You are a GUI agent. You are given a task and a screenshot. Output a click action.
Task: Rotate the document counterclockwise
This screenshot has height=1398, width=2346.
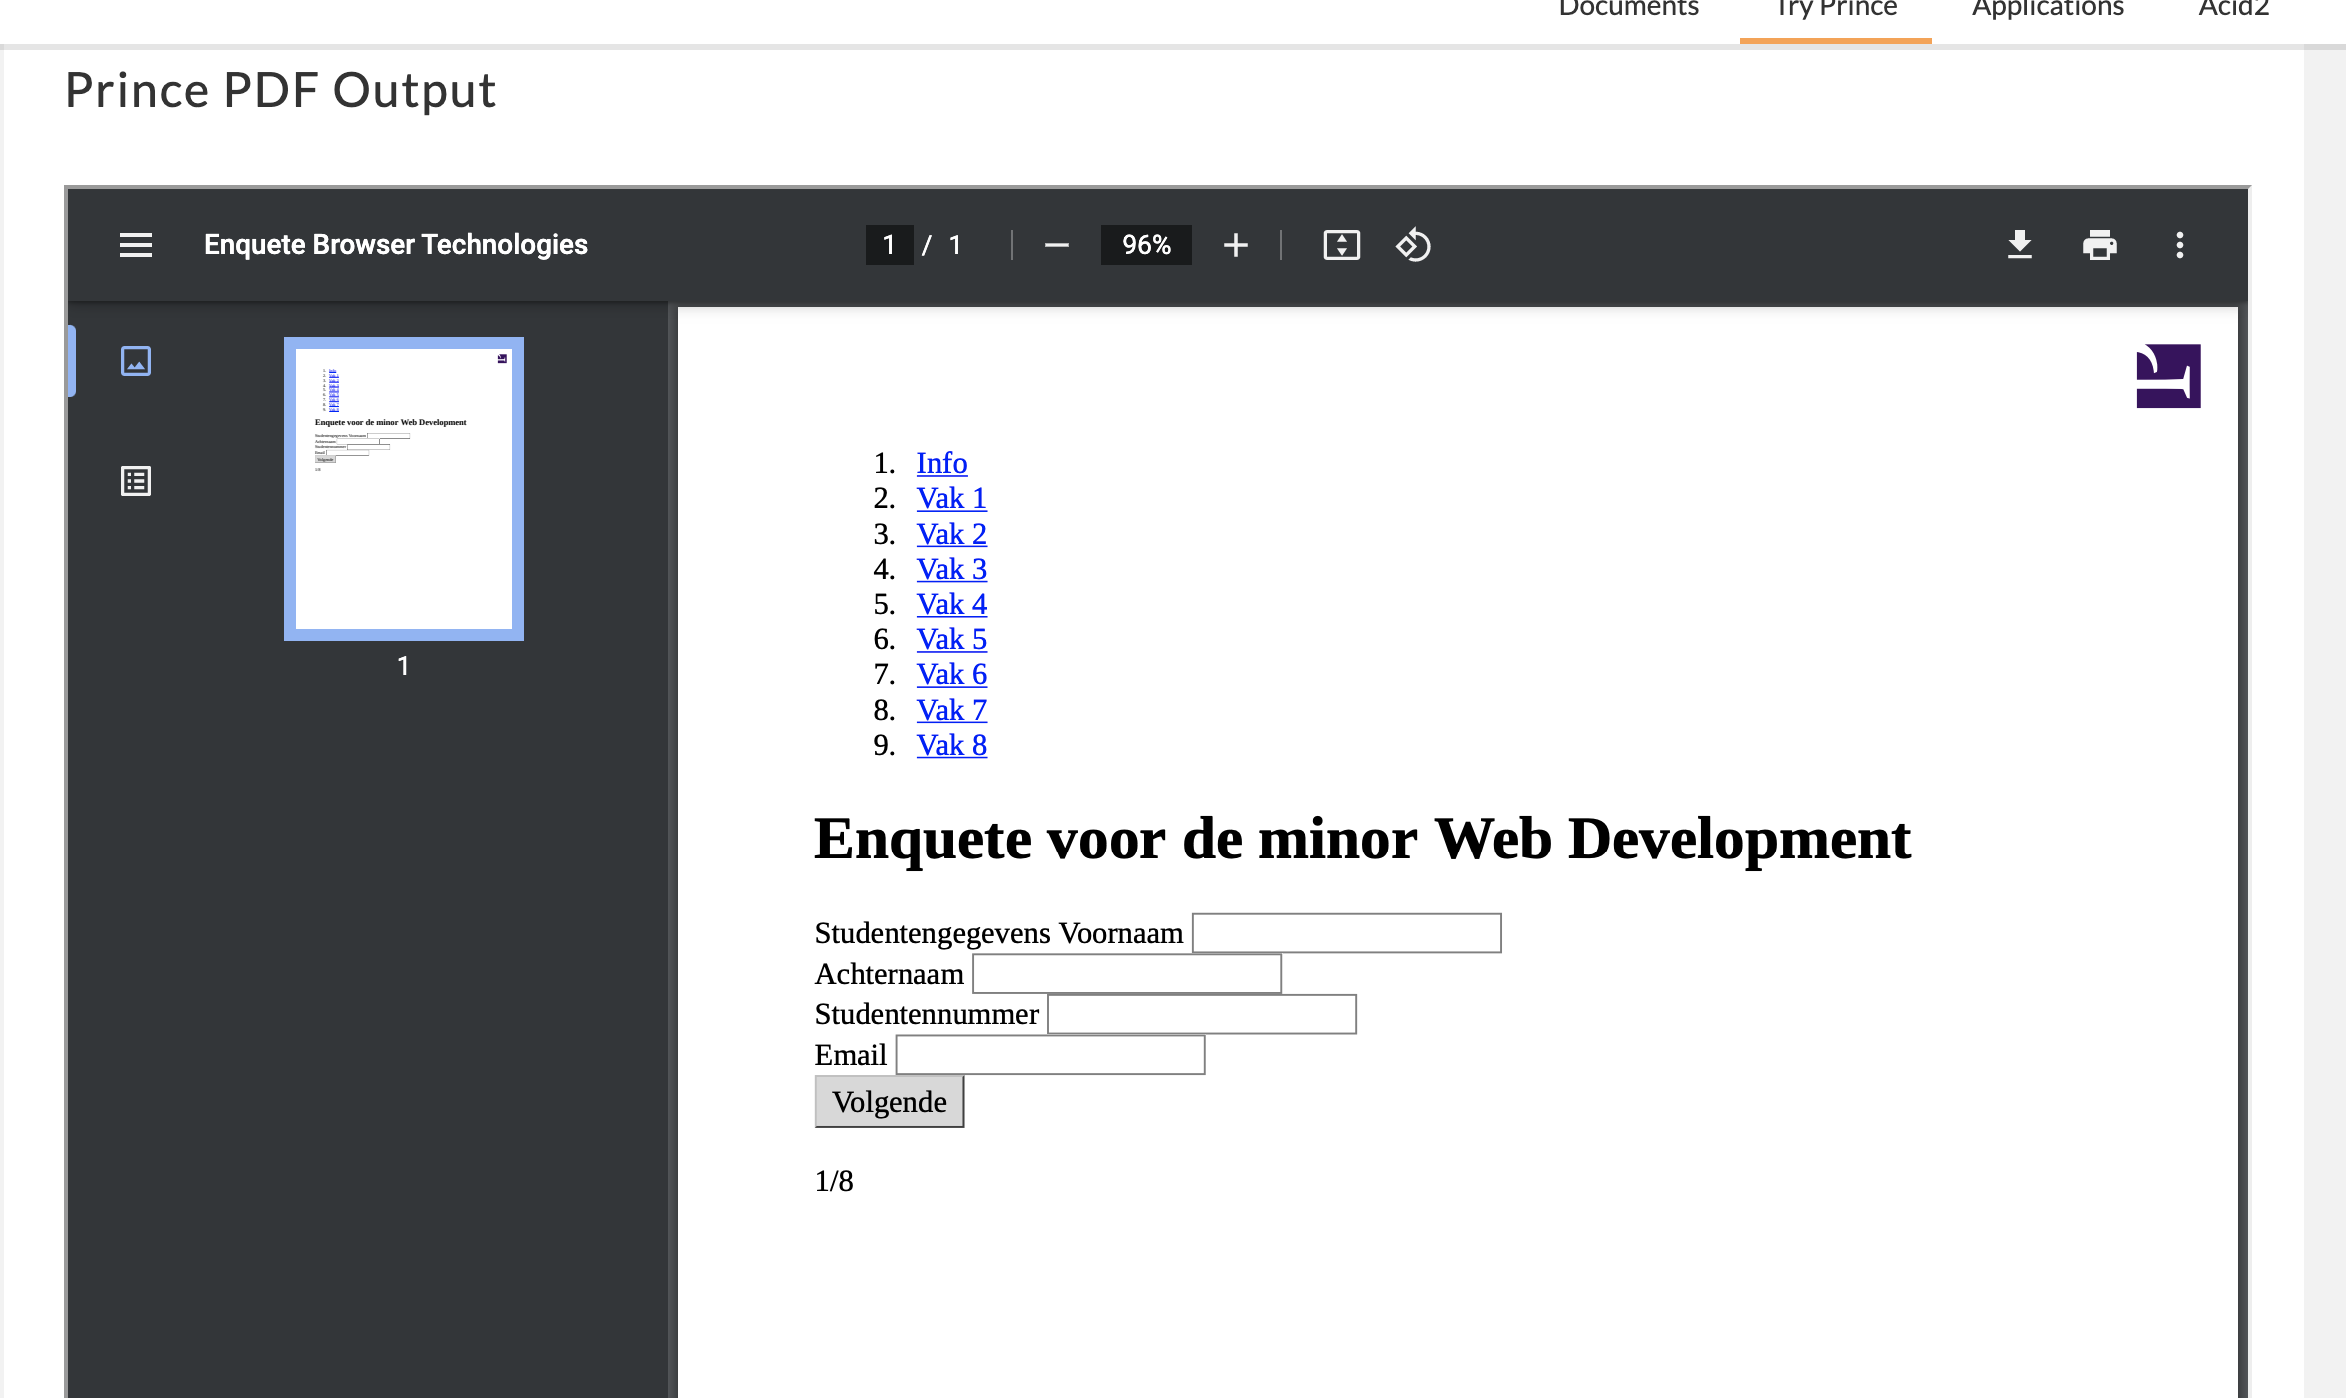coord(1414,245)
